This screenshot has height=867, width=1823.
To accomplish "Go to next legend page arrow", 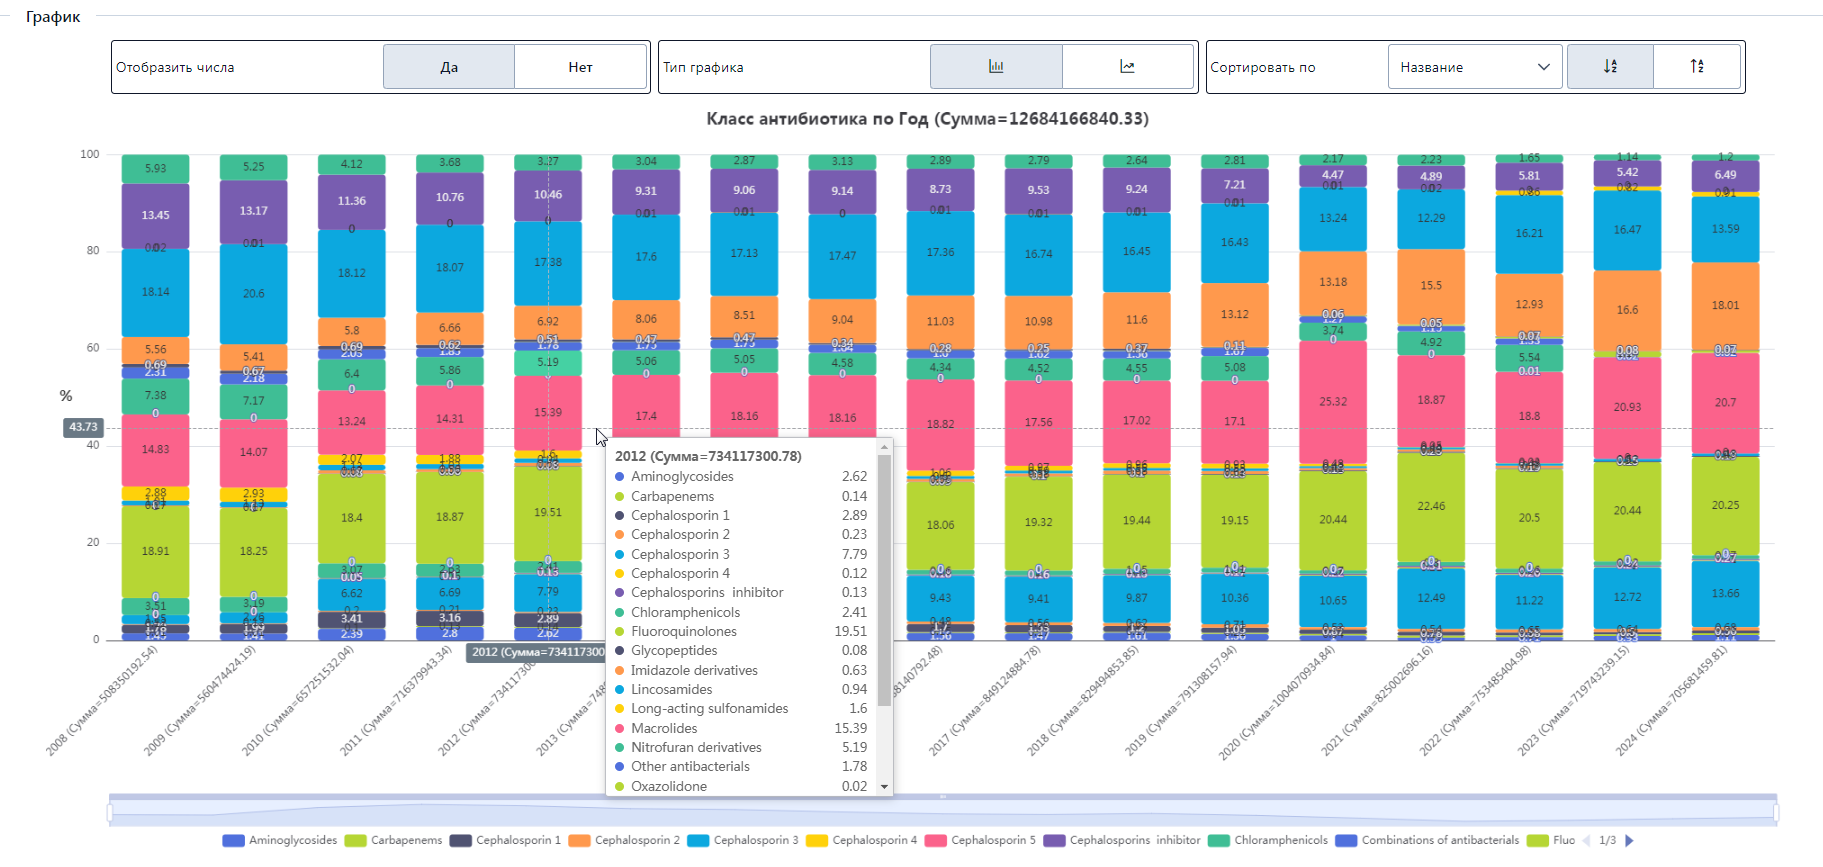I will [1629, 840].
